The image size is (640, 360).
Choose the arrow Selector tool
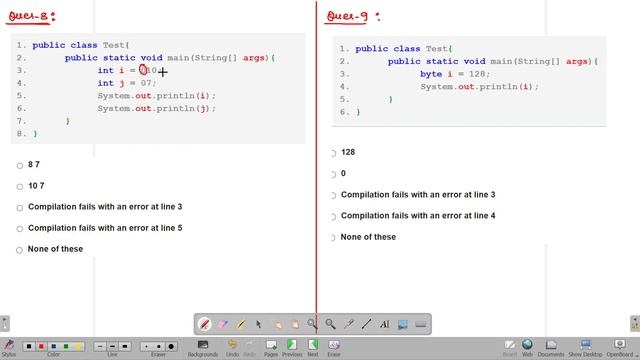[x=259, y=324]
